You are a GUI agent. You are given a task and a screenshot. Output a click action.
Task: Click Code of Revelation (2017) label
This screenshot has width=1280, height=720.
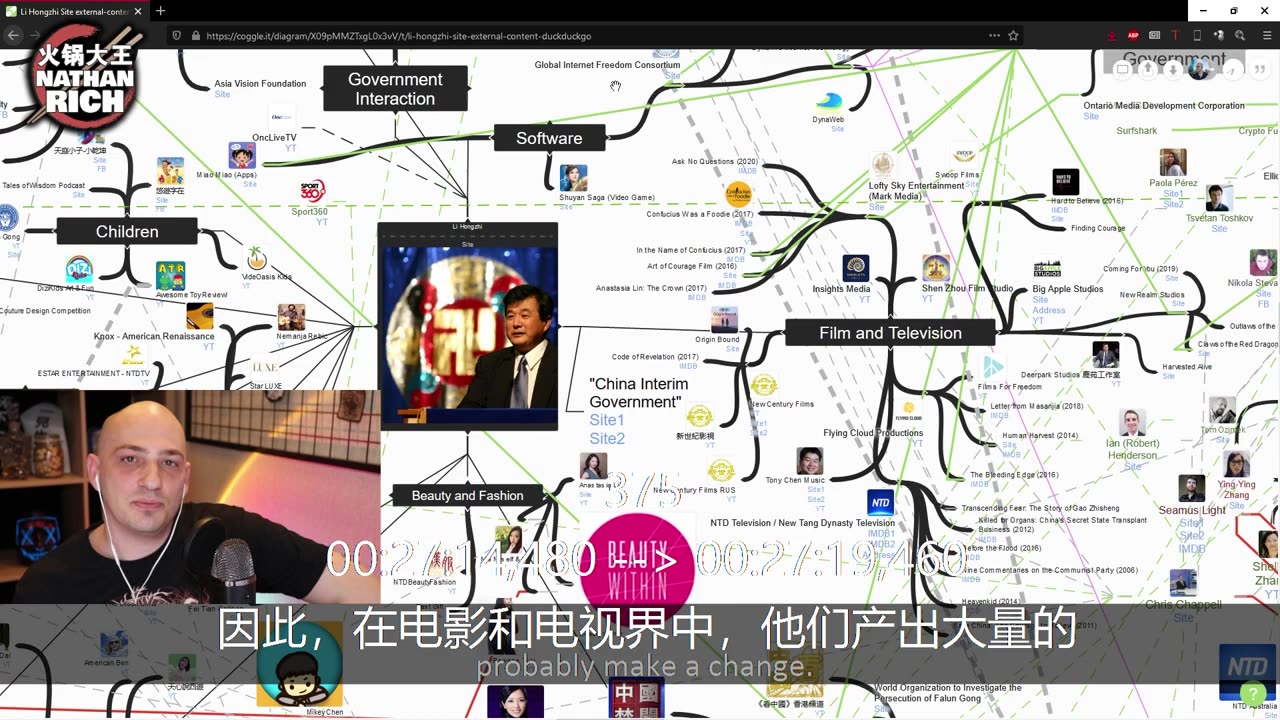point(655,357)
